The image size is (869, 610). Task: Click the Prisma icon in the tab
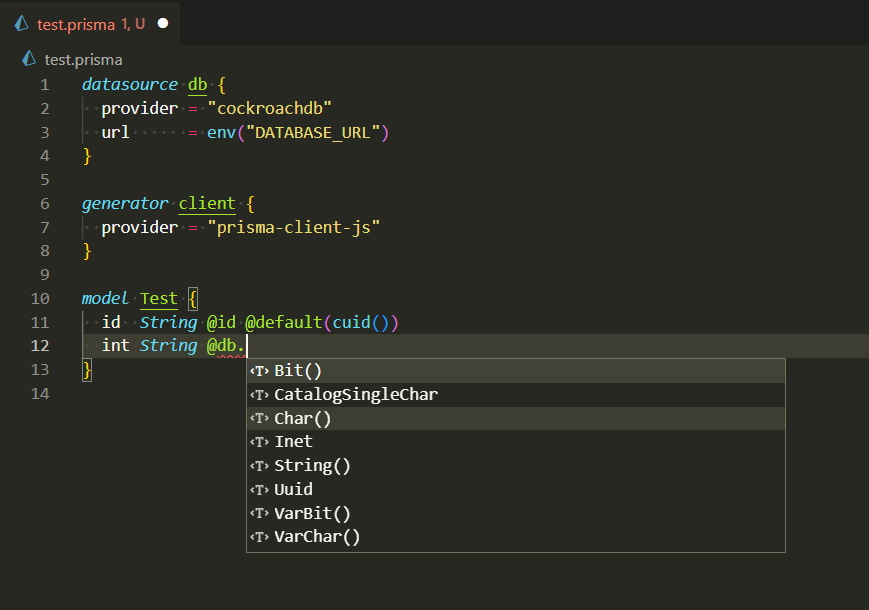(22, 23)
